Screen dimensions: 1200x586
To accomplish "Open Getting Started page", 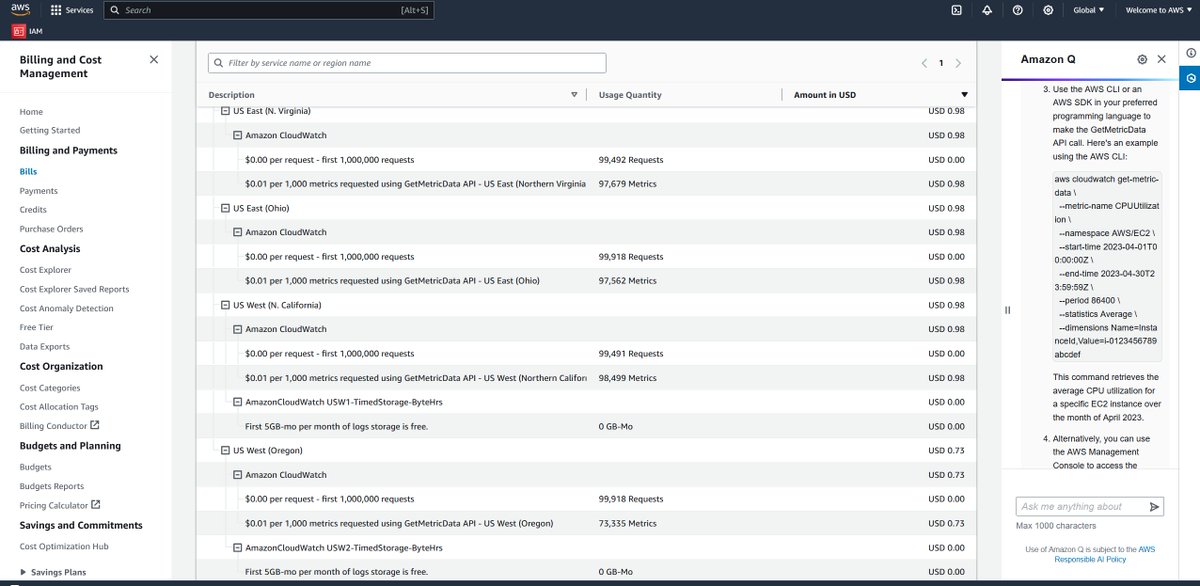I will pyautogui.click(x=50, y=131).
